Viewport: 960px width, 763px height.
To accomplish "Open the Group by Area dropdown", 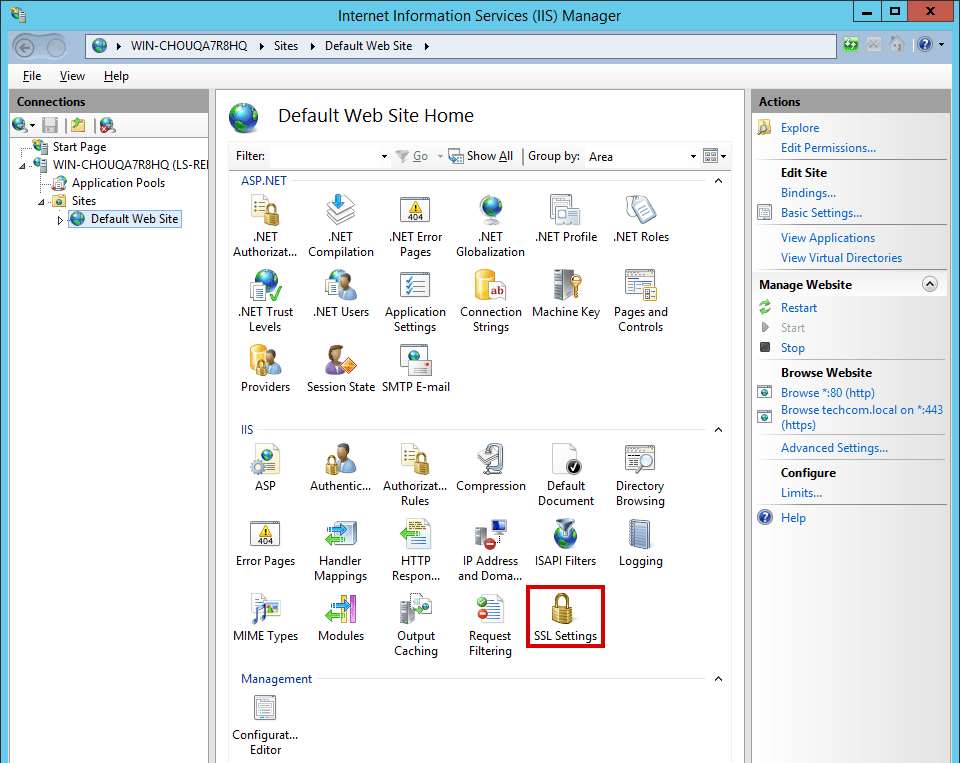I will [x=693, y=157].
